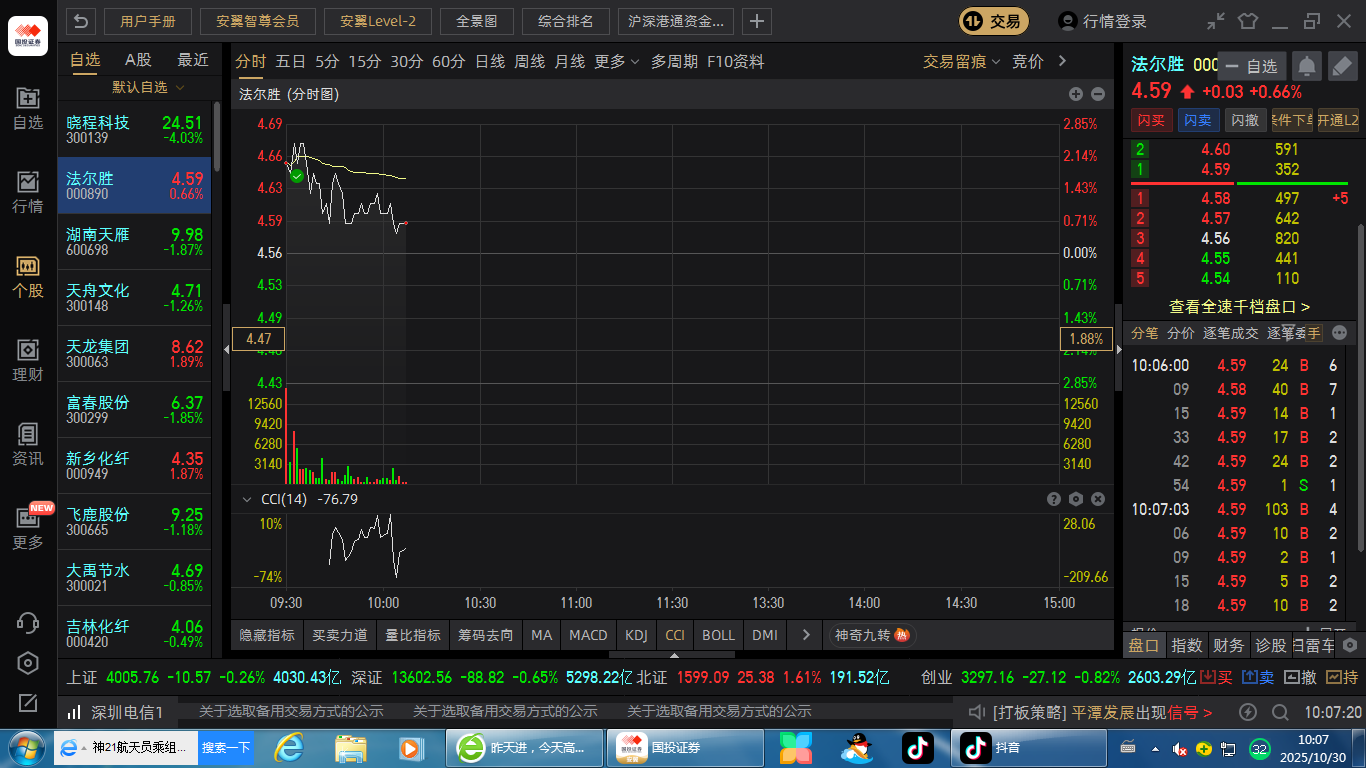Click the 卖 sell icon in bottom bar

tap(1258, 677)
